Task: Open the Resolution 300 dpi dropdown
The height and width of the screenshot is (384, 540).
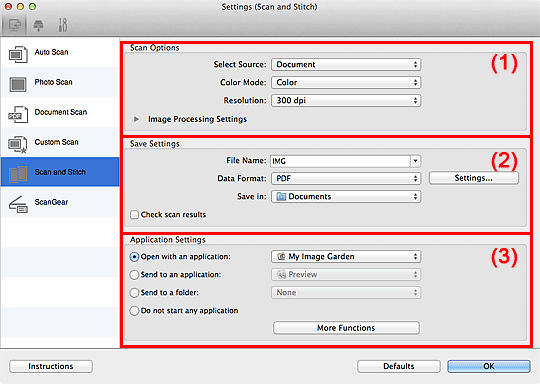Action: [346, 100]
